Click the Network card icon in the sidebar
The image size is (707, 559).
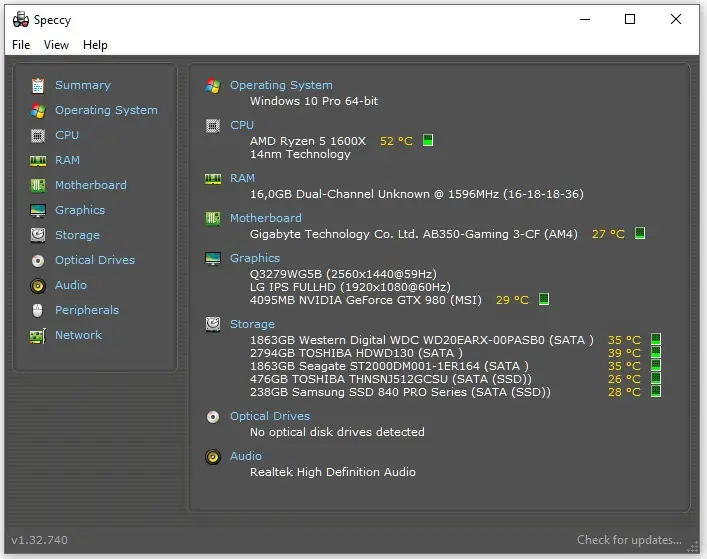[x=38, y=336]
